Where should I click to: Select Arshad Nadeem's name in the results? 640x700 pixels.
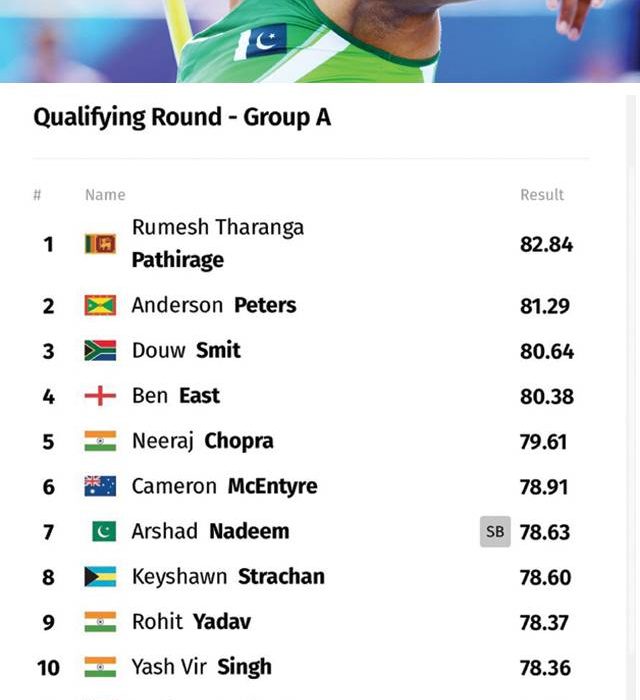(x=211, y=532)
